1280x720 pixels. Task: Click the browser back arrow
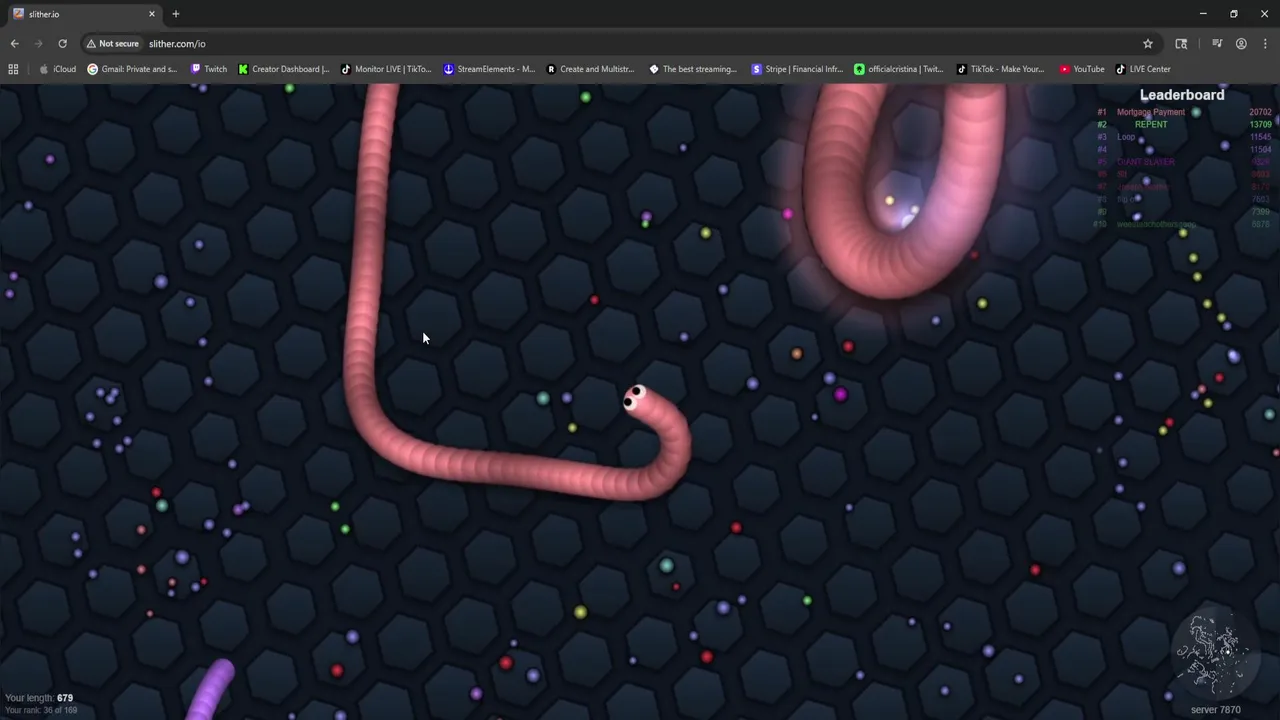click(14, 44)
